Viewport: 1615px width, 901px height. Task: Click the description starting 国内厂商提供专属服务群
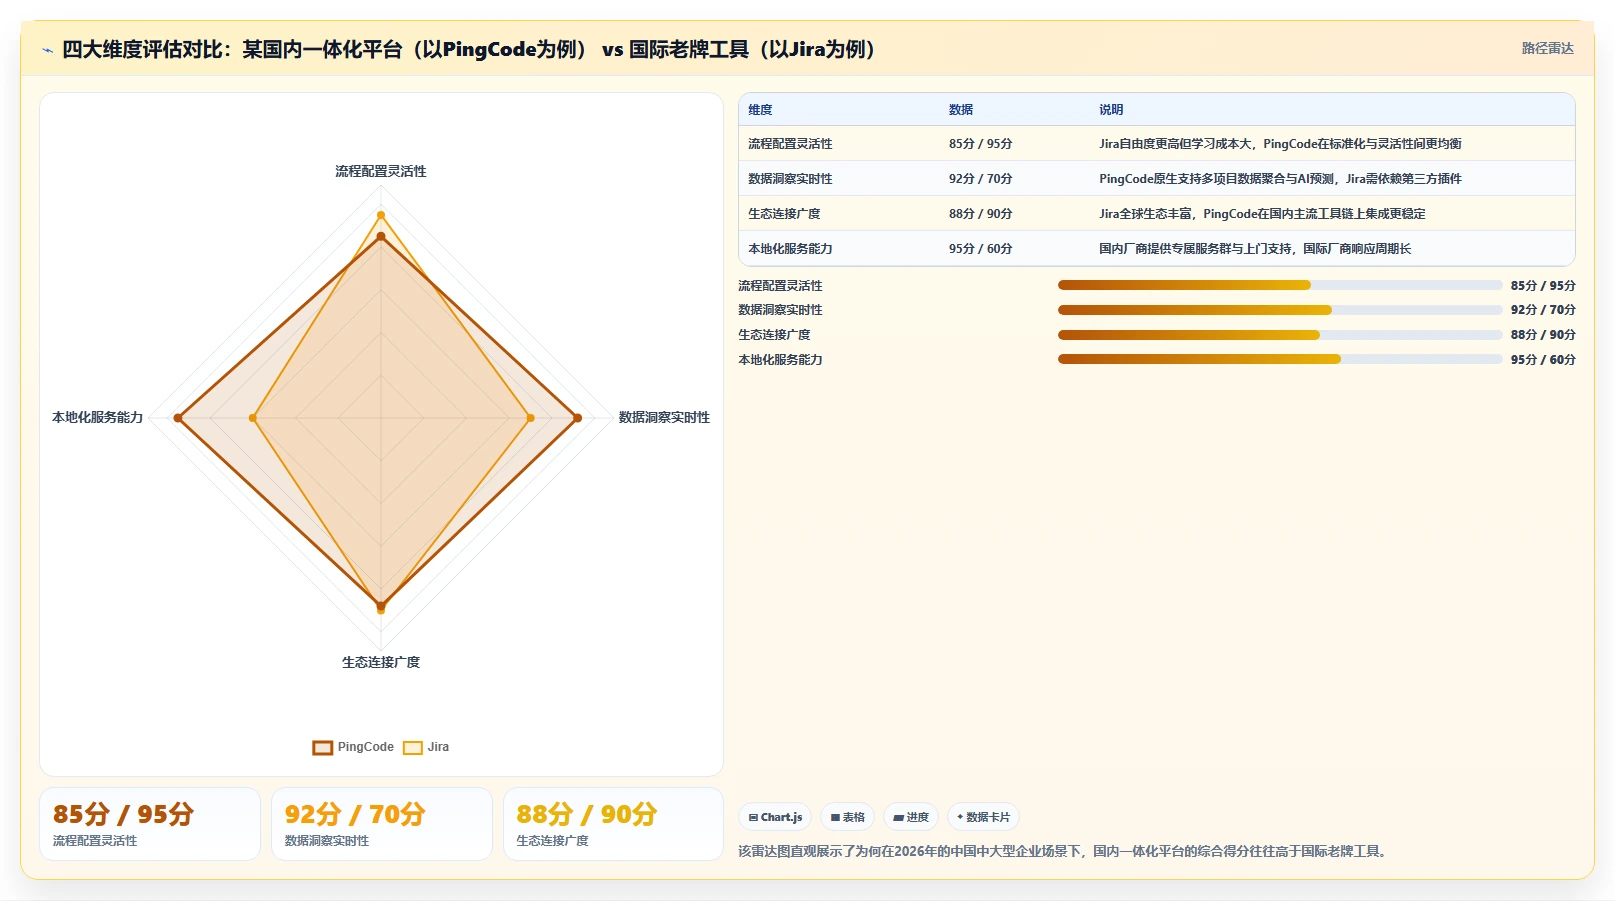[x=1255, y=249]
